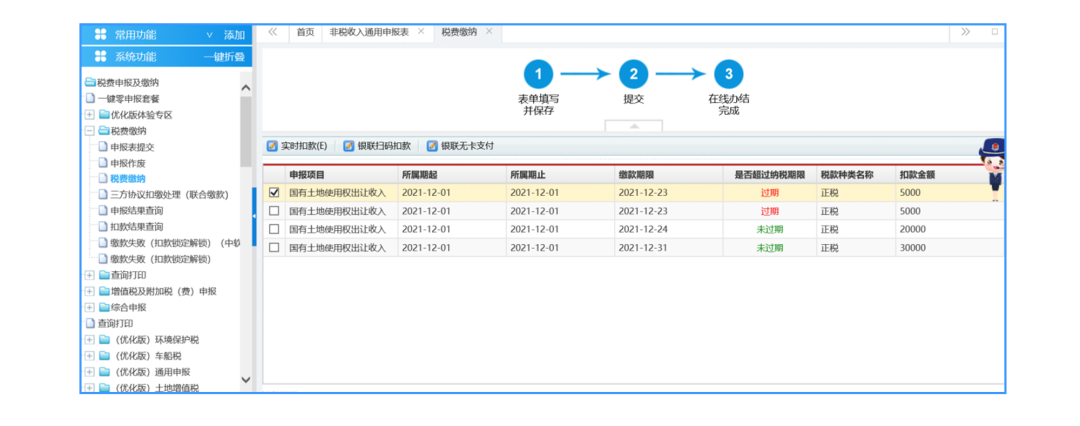Viewport: 1080px width, 426px height.
Task: Click the sidebar collapse handle on the splitter
Action: [x=253, y=216]
